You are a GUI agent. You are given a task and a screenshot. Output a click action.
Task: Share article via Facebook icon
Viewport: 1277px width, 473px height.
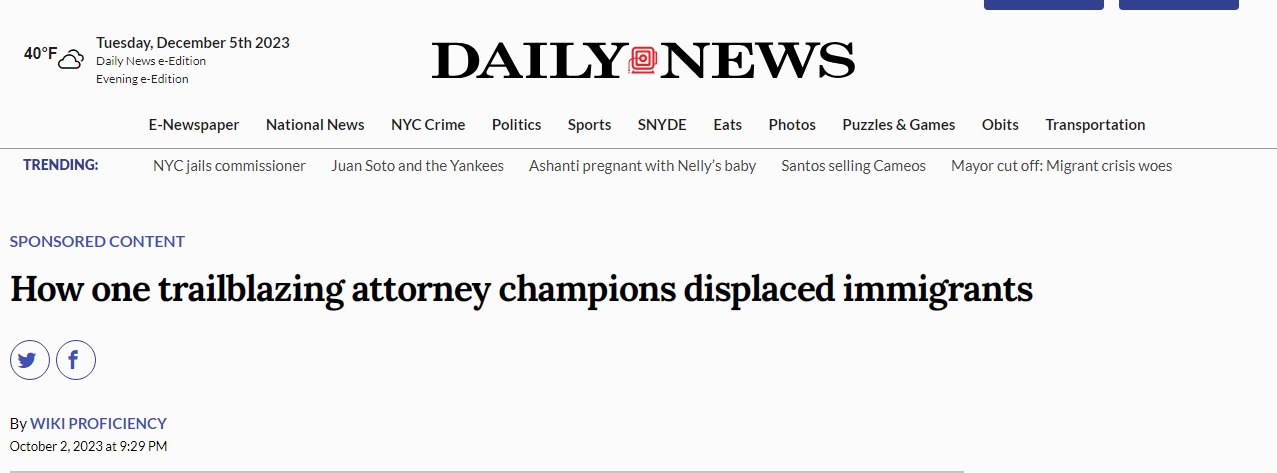(75, 360)
